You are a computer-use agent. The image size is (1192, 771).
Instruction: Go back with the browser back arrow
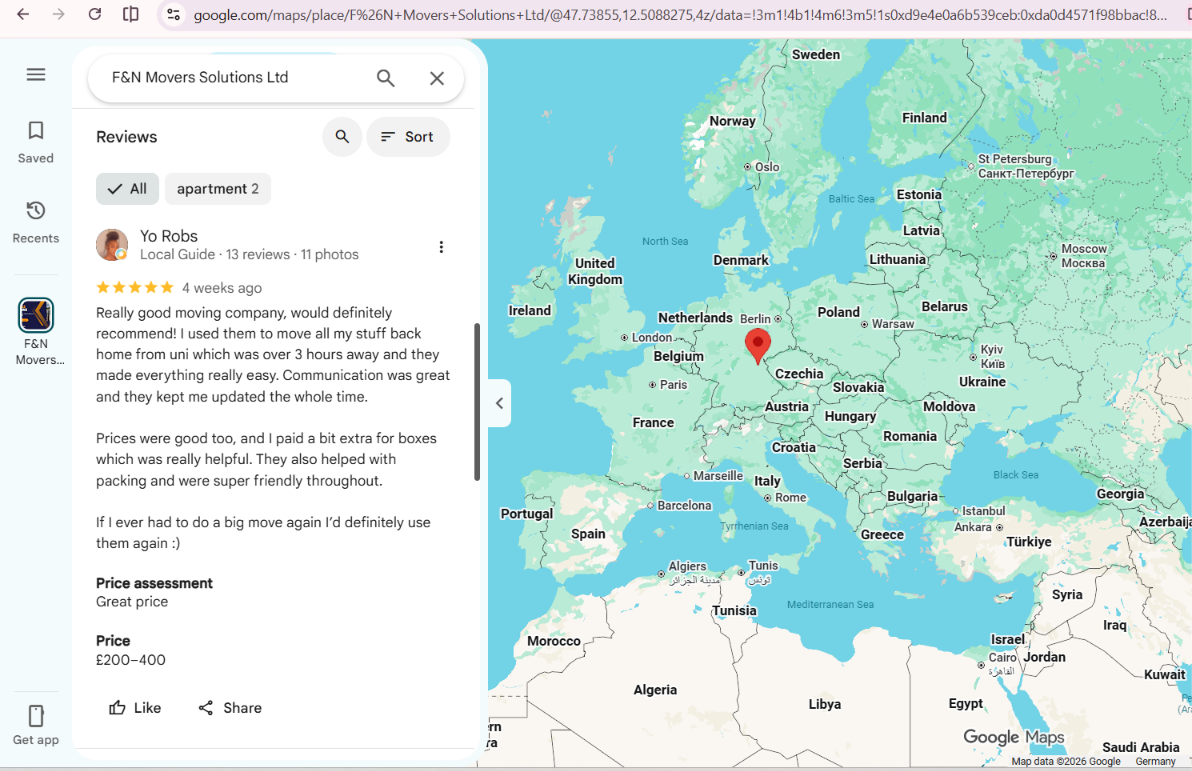click(23, 14)
